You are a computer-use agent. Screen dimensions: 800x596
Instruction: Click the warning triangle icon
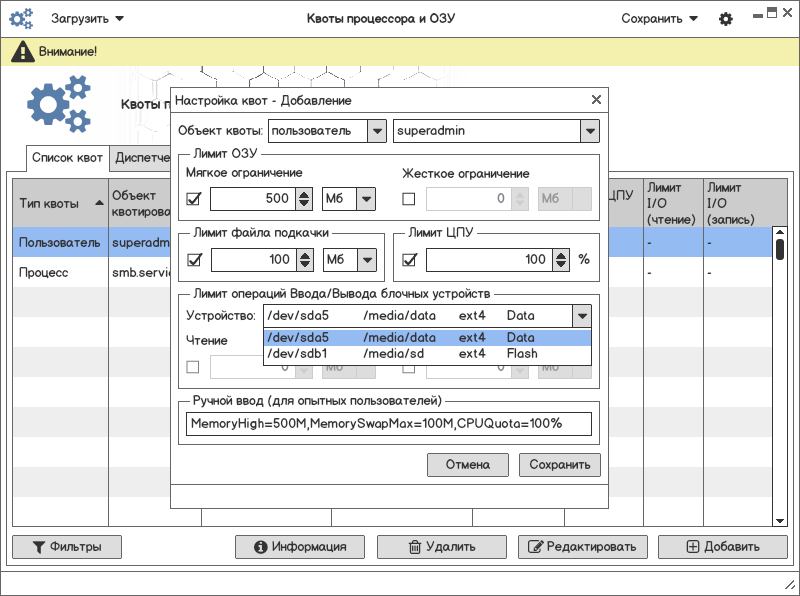tap(21, 52)
